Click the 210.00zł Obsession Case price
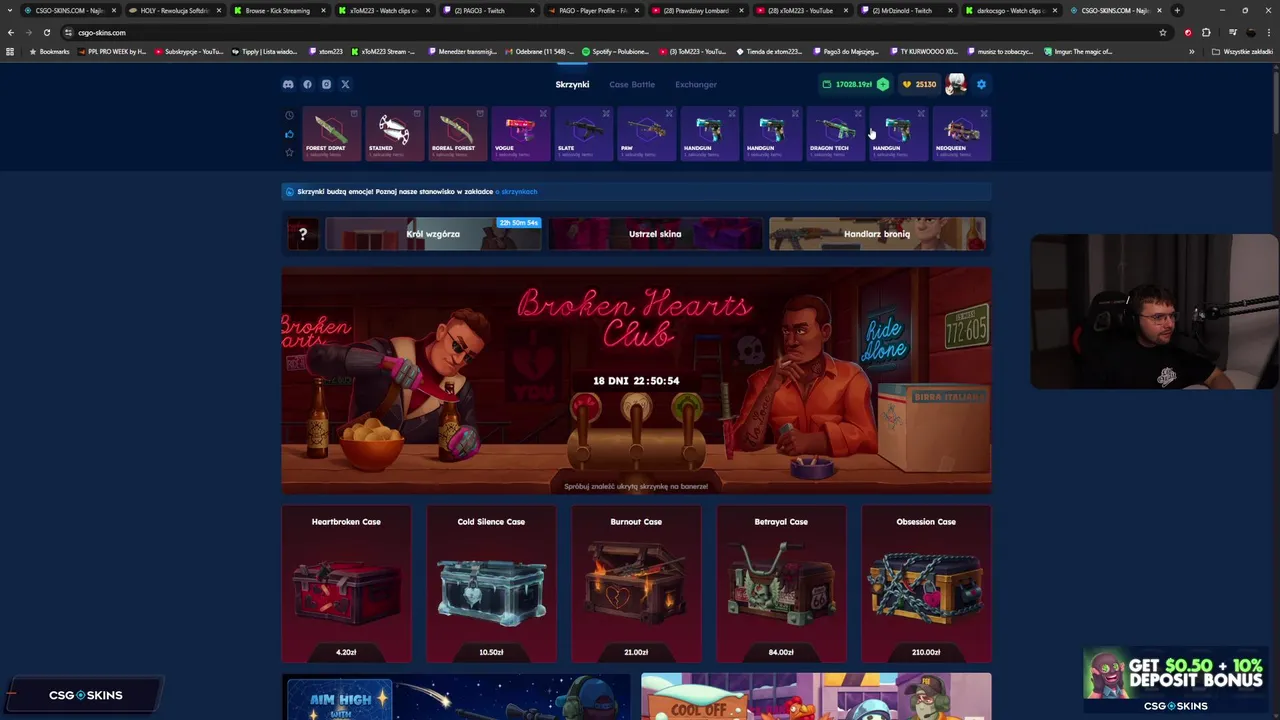 click(926, 652)
